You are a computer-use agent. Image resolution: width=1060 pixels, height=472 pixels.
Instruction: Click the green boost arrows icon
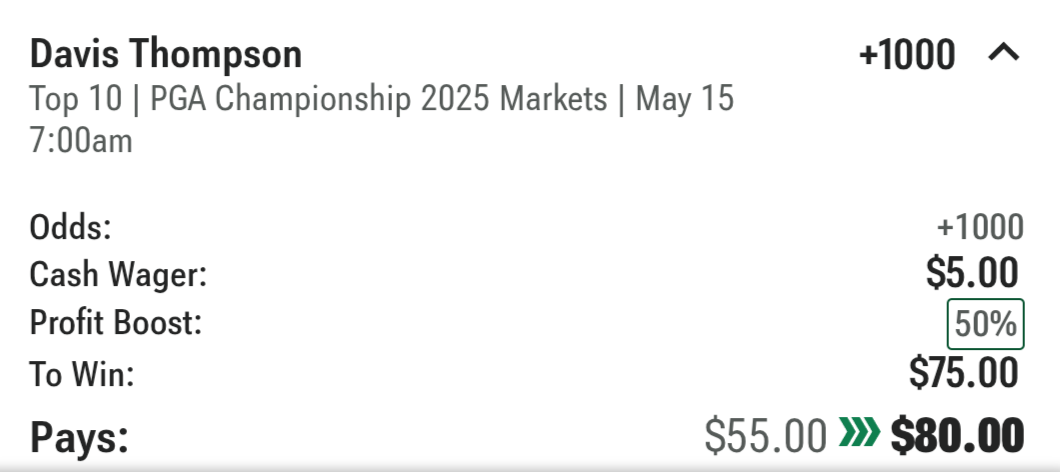[x=859, y=434]
